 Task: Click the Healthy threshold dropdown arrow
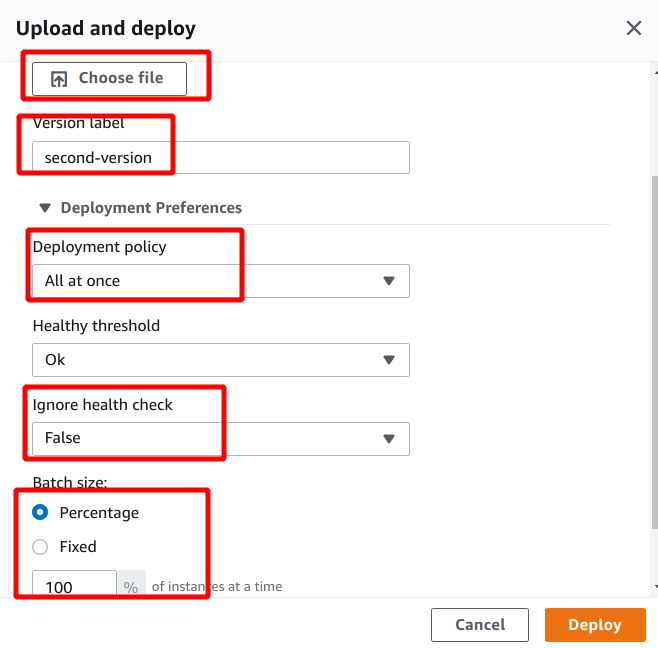click(x=389, y=360)
